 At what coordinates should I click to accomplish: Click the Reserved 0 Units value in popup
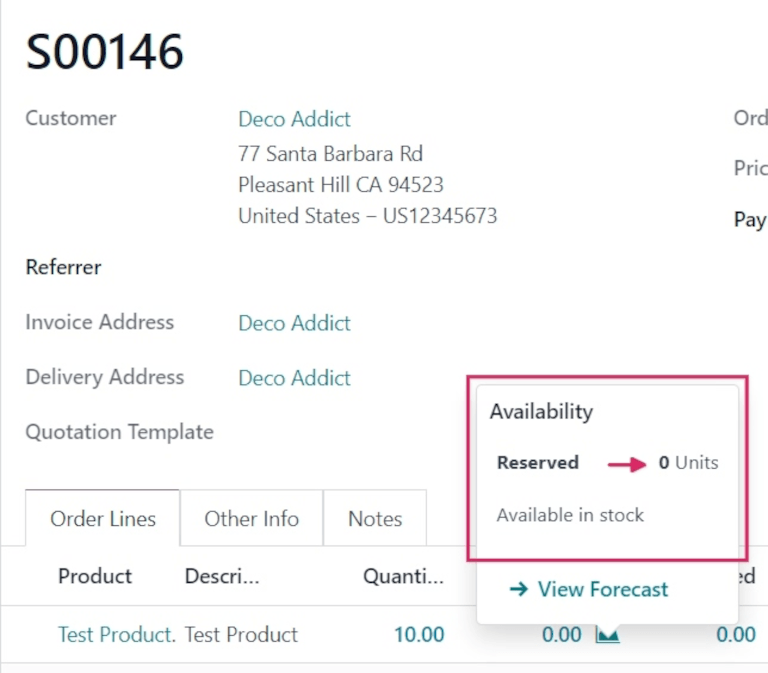688,463
